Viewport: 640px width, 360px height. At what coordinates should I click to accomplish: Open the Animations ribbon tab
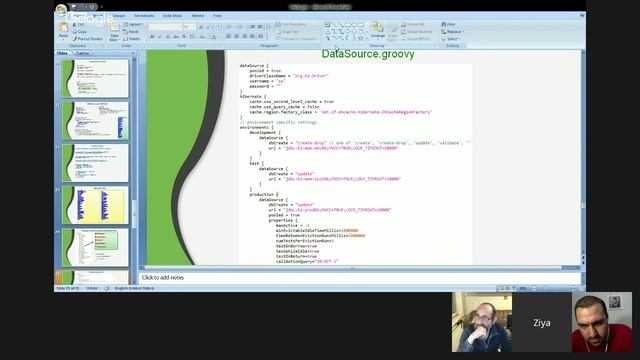click(x=144, y=16)
